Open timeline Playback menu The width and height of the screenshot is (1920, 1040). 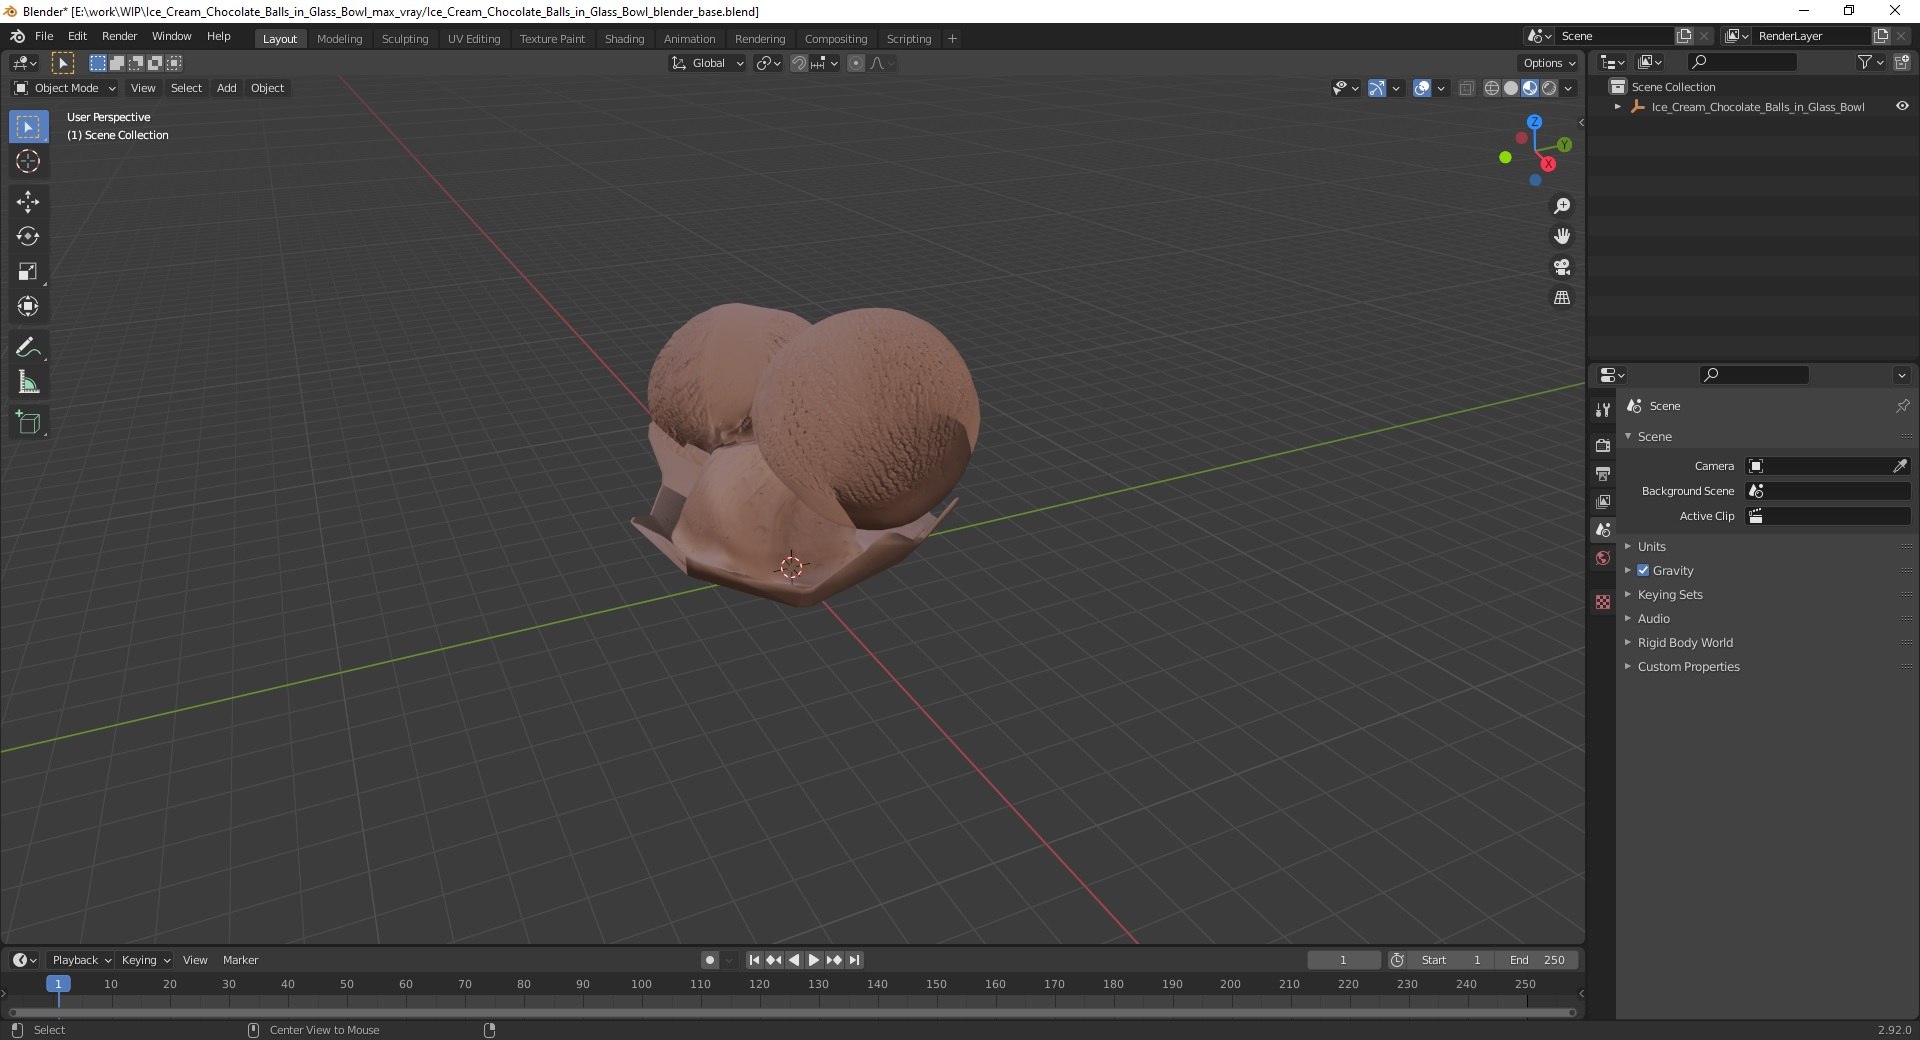(x=81, y=960)
